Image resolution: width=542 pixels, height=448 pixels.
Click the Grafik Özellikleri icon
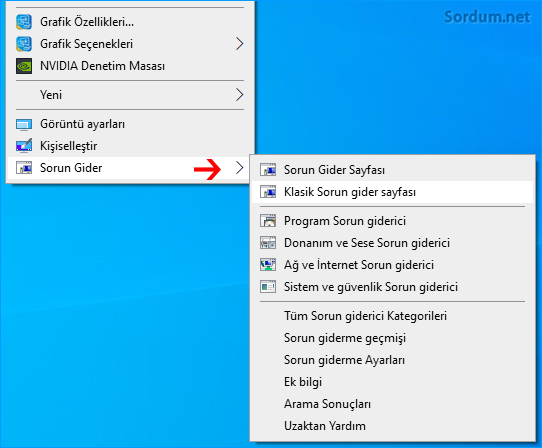click(24, 22)
